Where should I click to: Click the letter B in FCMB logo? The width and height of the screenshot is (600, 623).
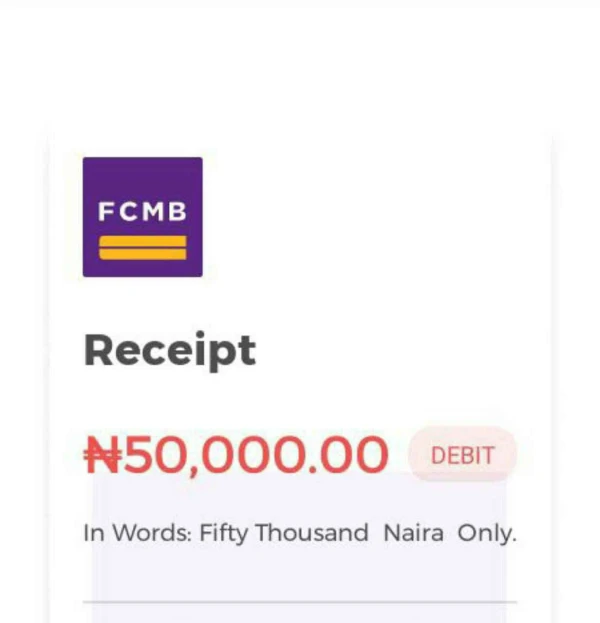tap(178, 211)
